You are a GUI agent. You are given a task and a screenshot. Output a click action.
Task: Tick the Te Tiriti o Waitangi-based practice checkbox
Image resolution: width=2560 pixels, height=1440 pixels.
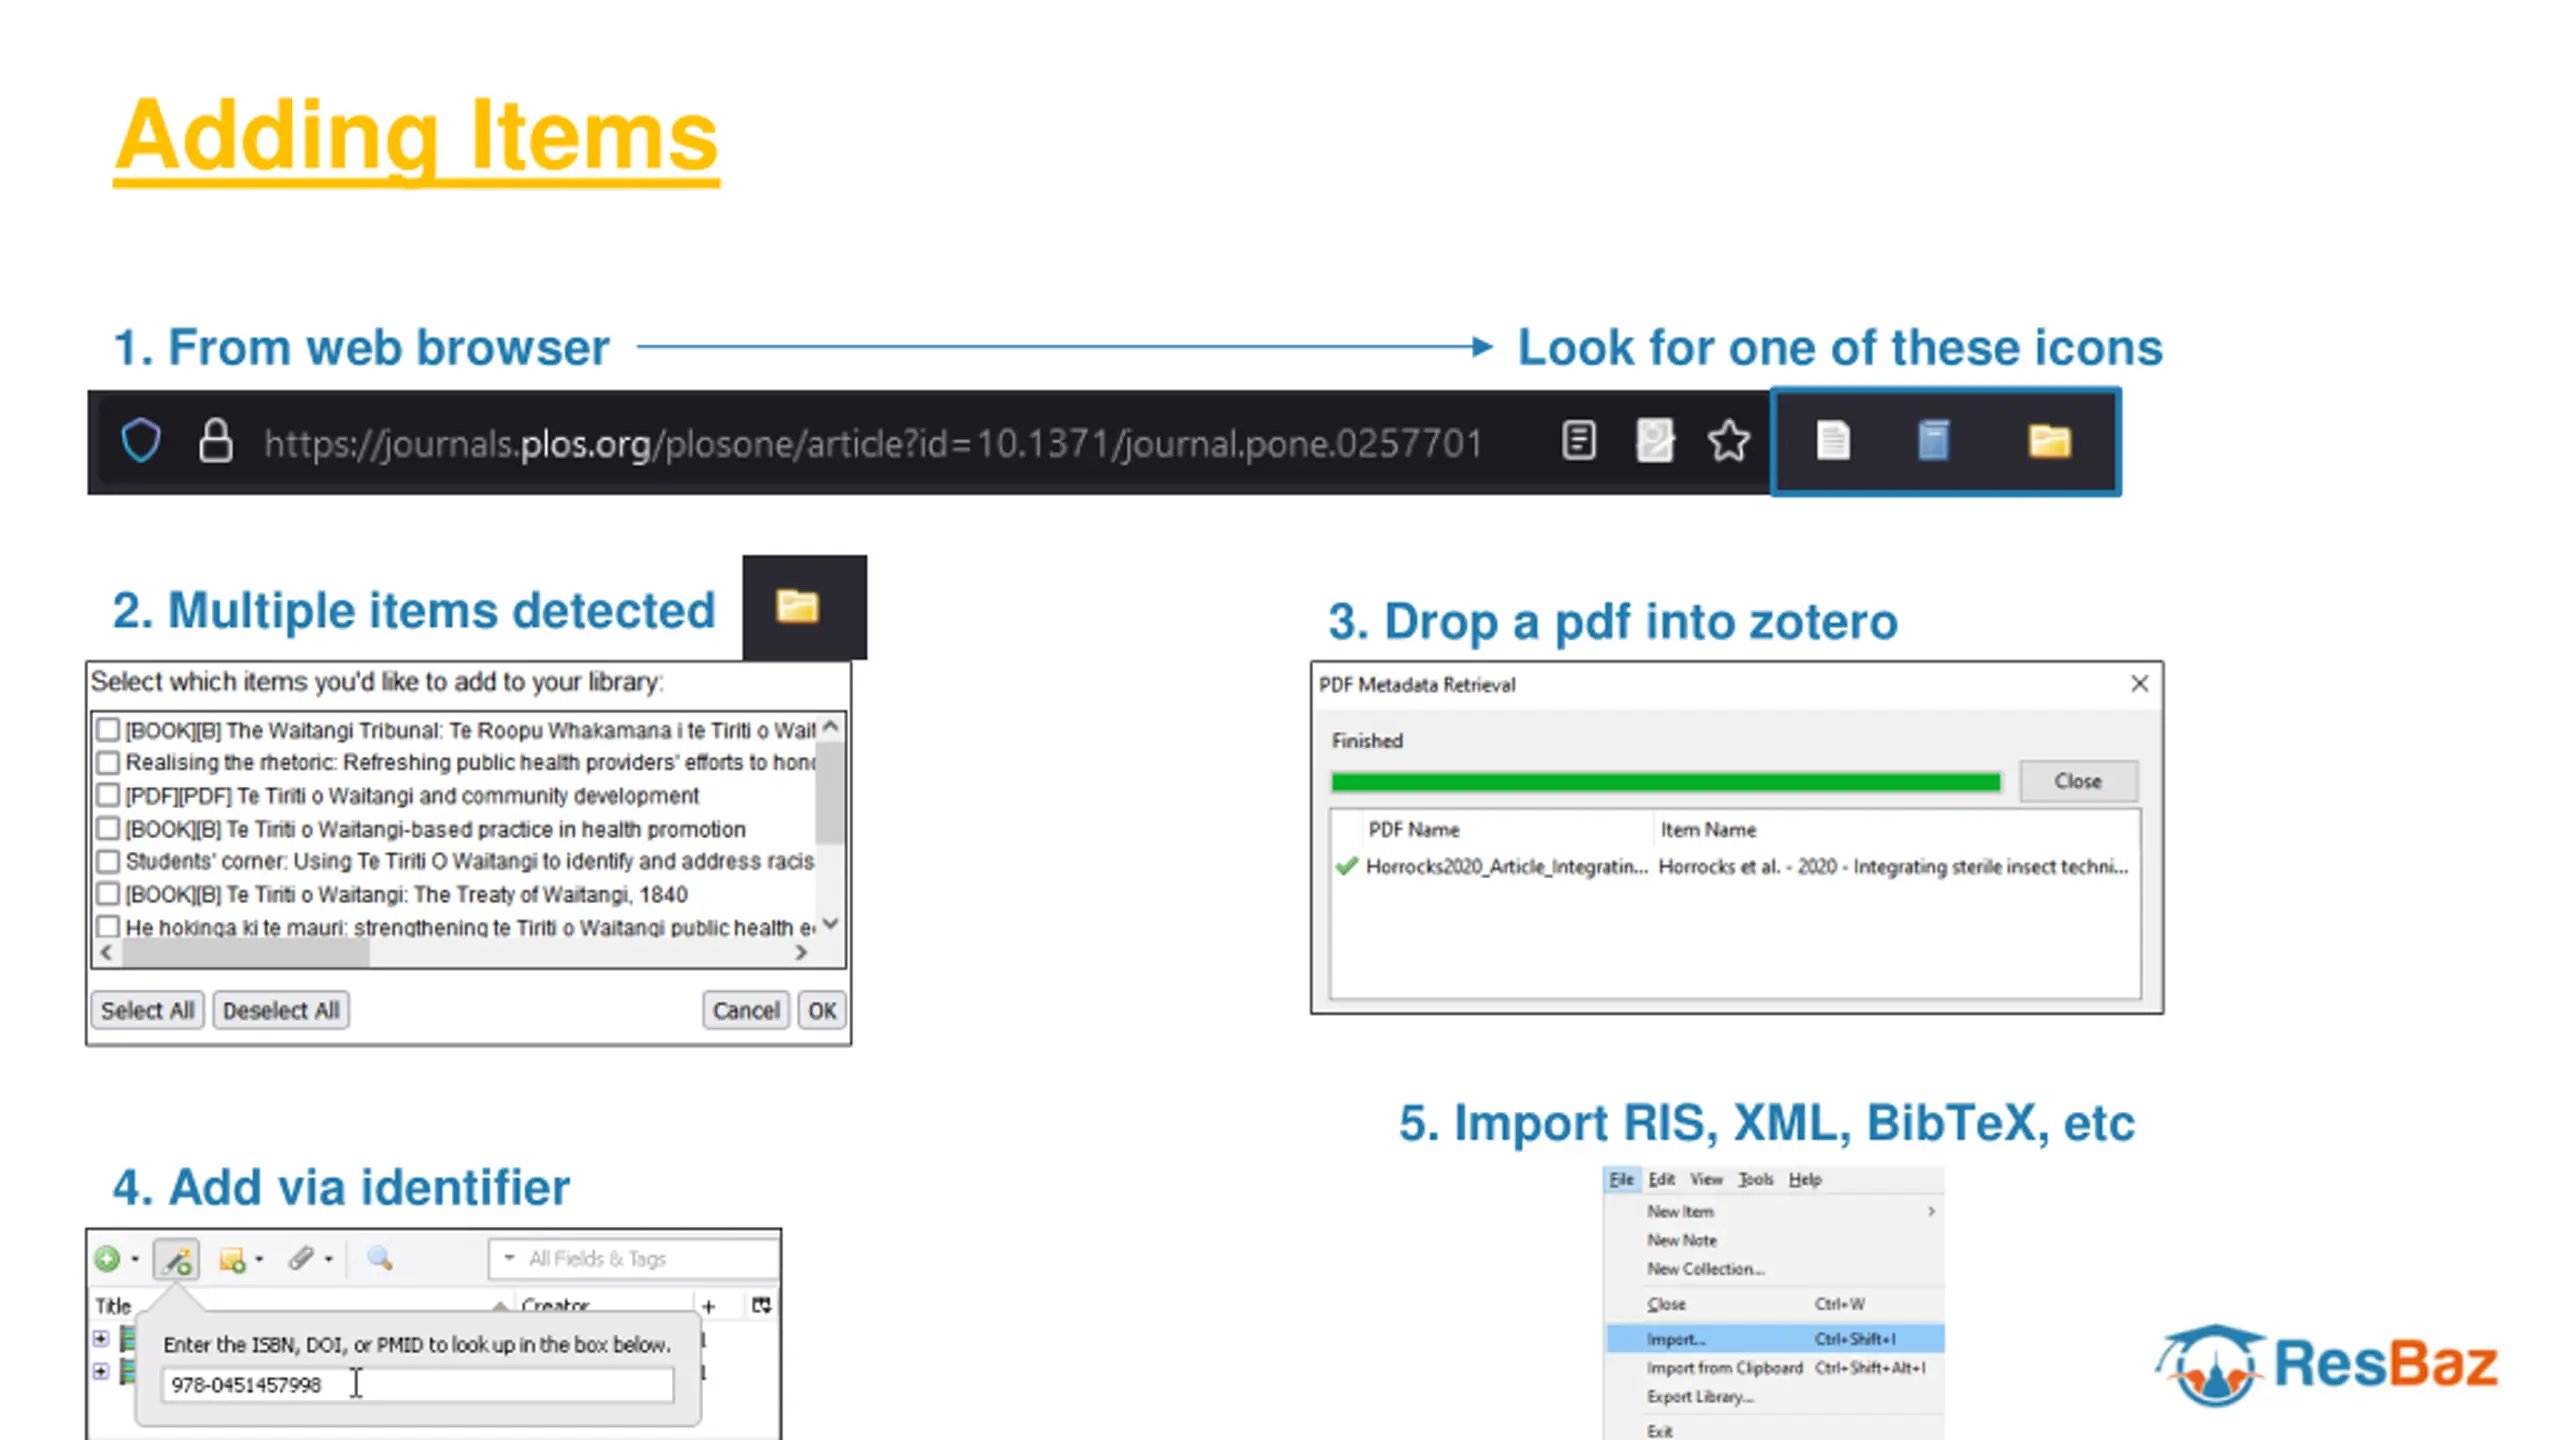(108, 829)
